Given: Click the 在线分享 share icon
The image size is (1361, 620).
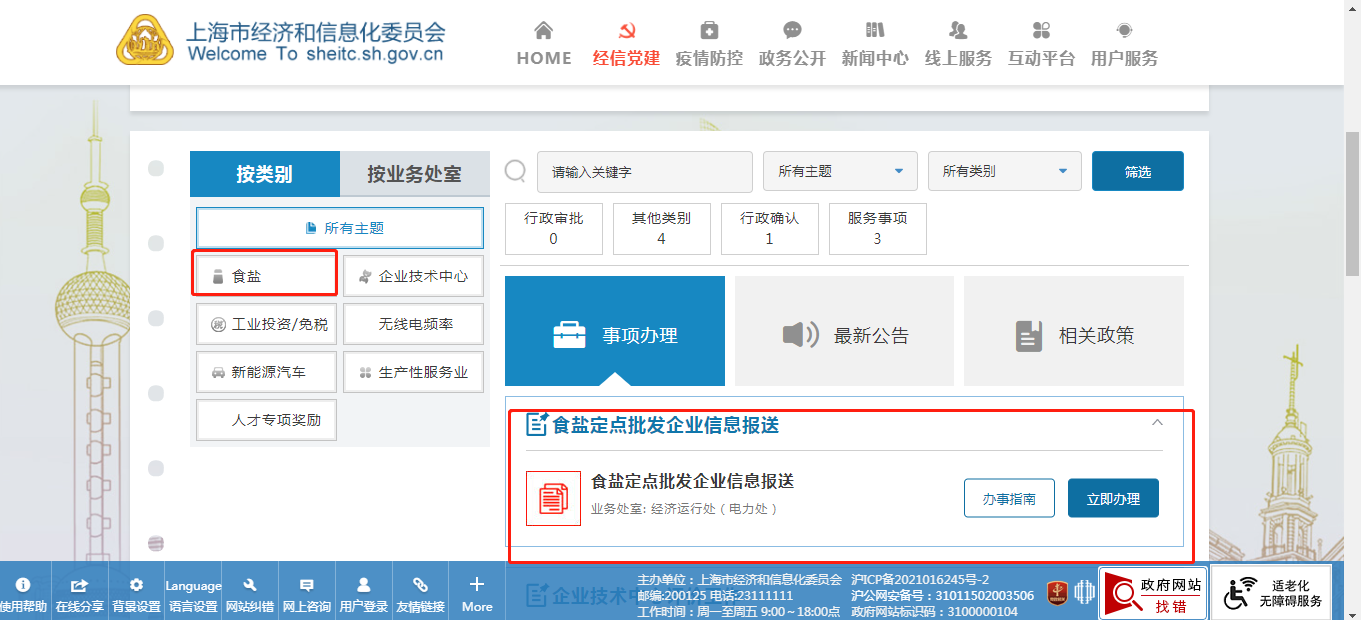Looking at the screenshot, I should [79, 585].
